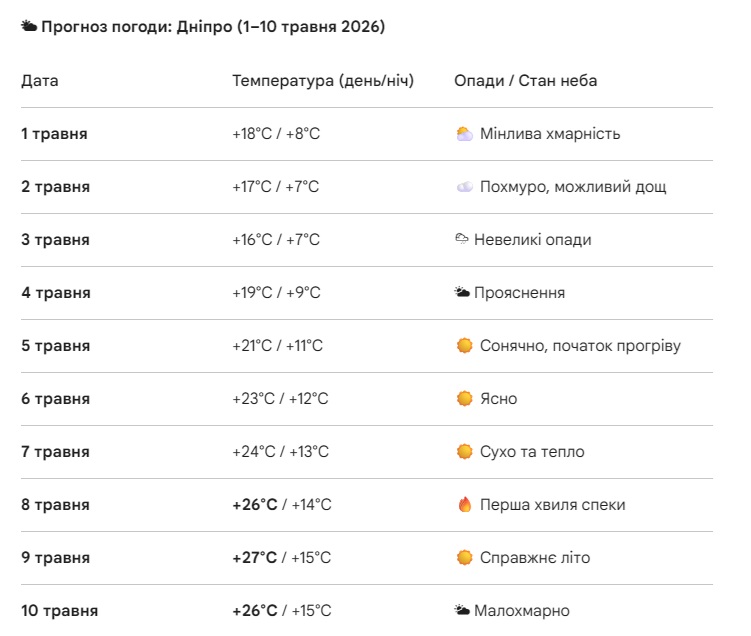Click the icon next to Прояснення
Screen dimensions: 751x636
[462, 293]
